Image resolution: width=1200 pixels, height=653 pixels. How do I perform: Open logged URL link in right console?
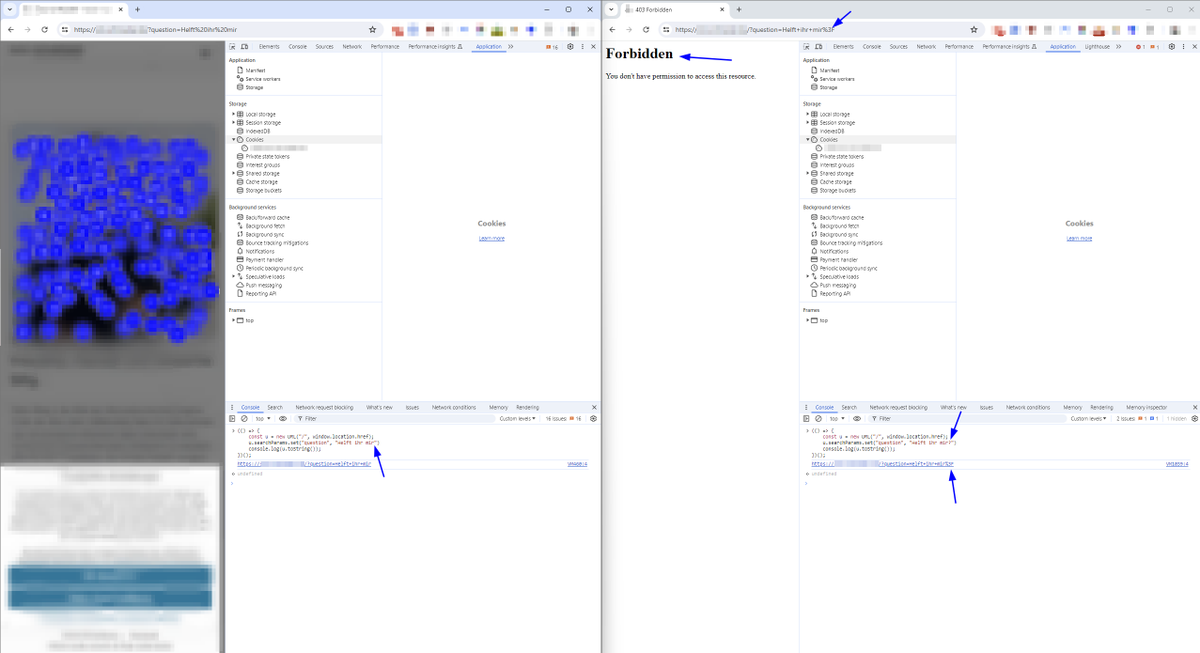[x=882, y=464]
